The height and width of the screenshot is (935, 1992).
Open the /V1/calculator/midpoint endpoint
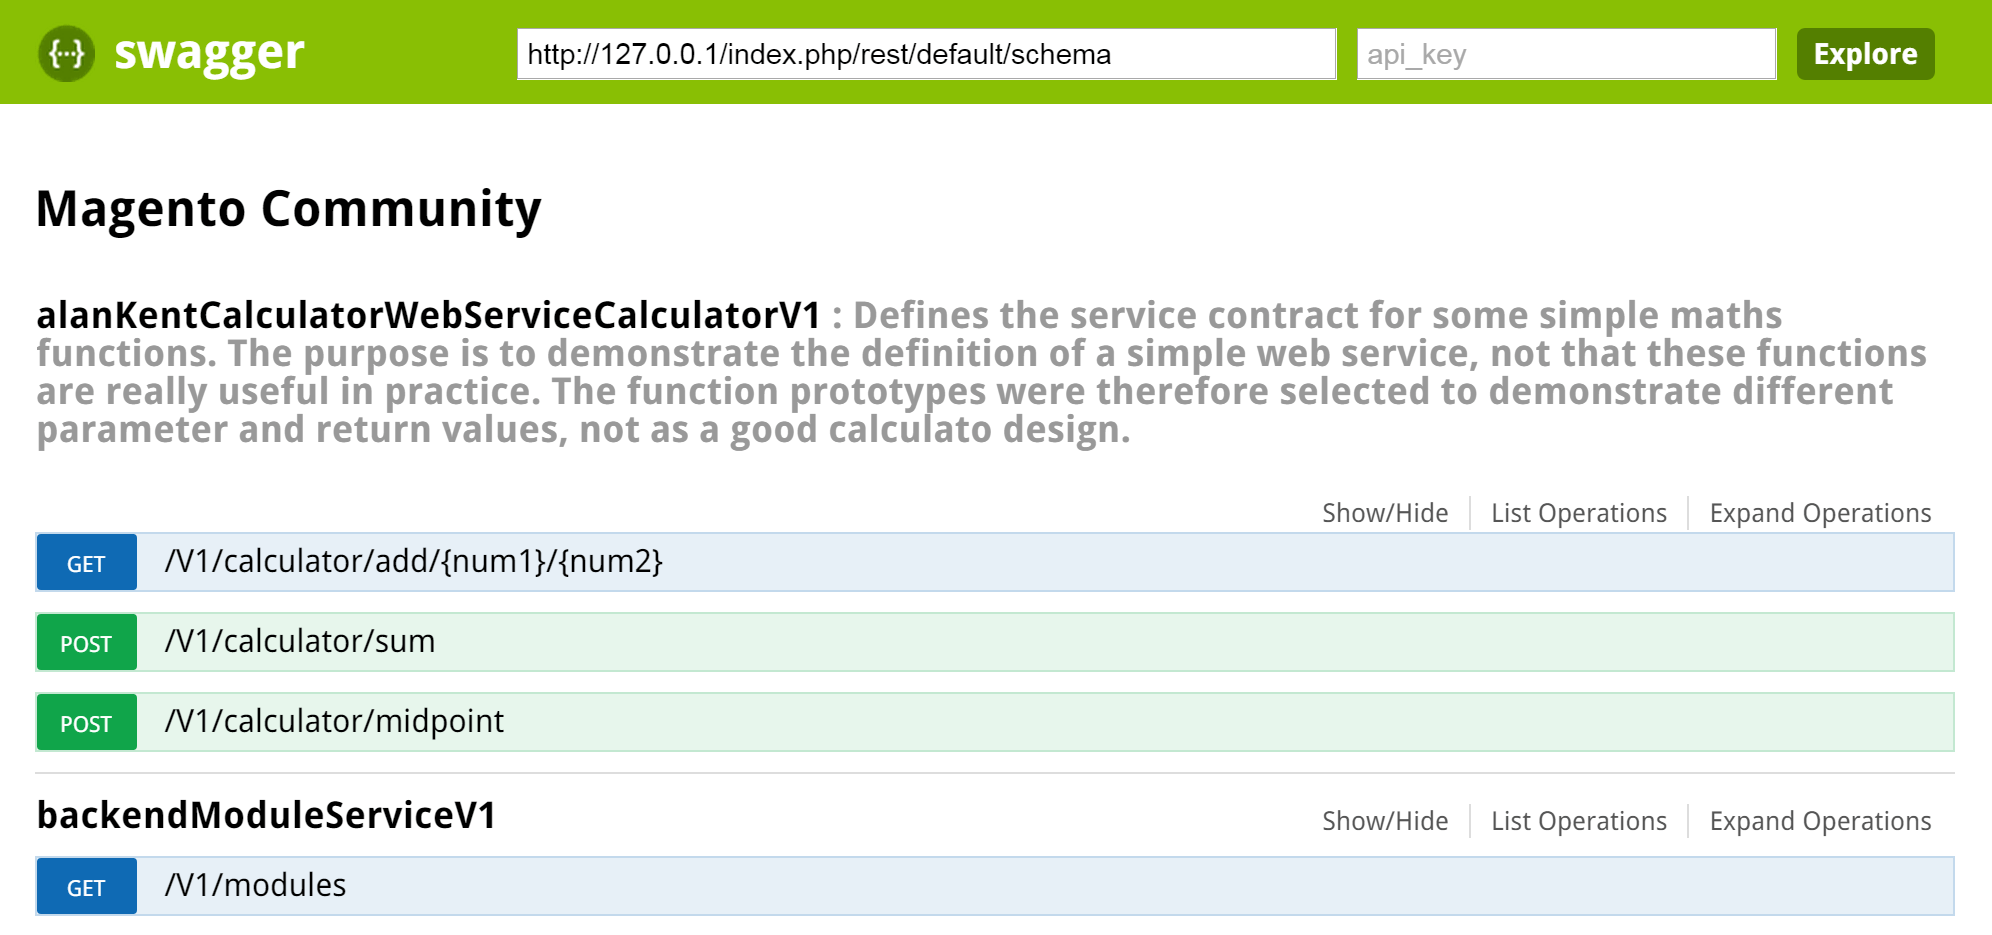[x=334, y=722]
